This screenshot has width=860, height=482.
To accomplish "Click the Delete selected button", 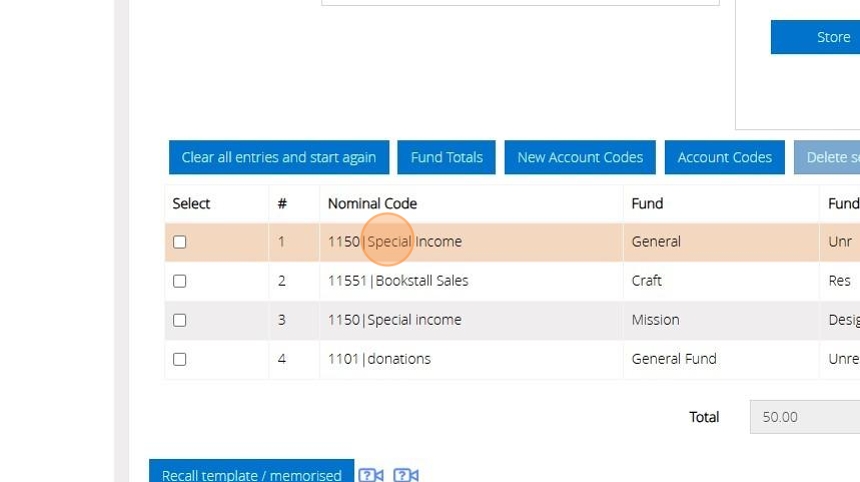I will [x=827, y=157].
